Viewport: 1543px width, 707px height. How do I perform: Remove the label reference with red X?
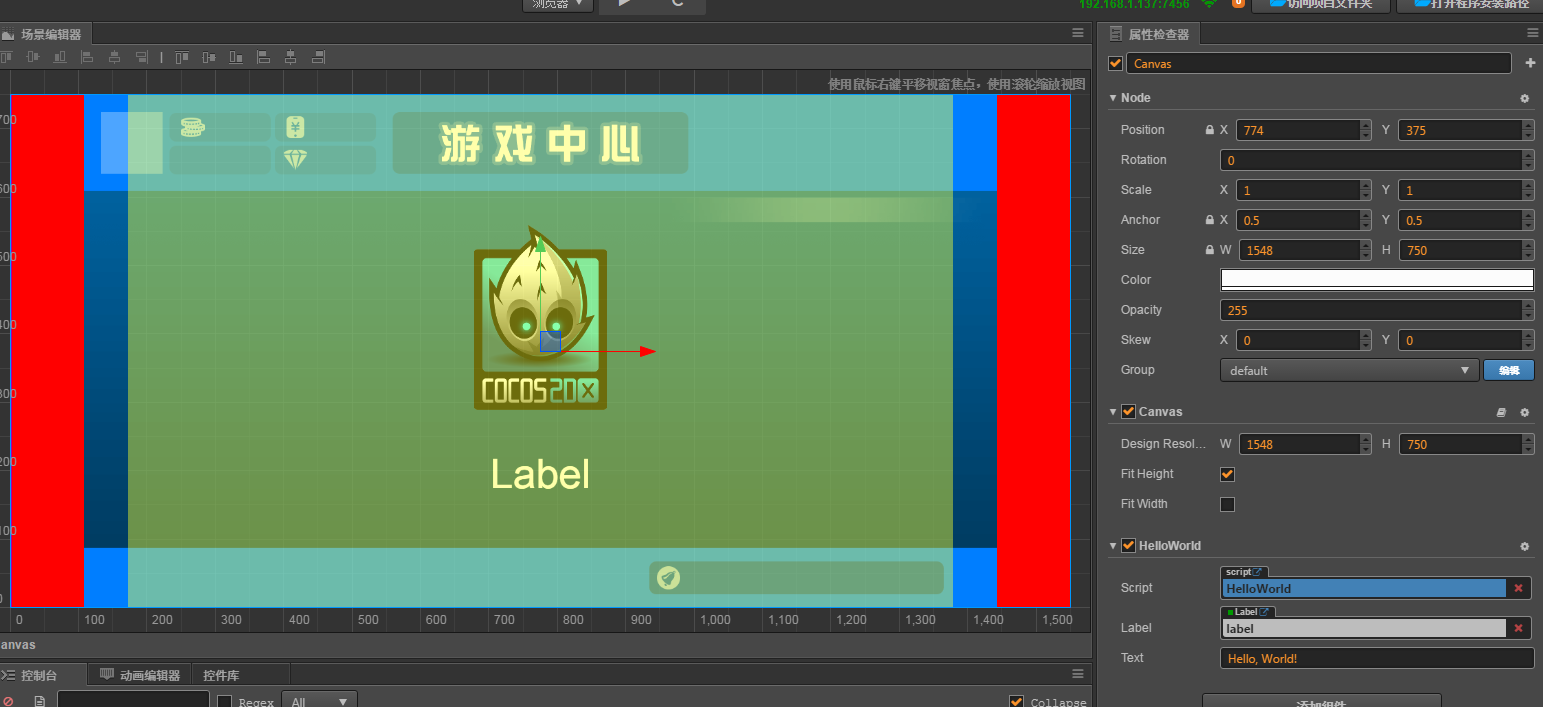point(1518,628)
